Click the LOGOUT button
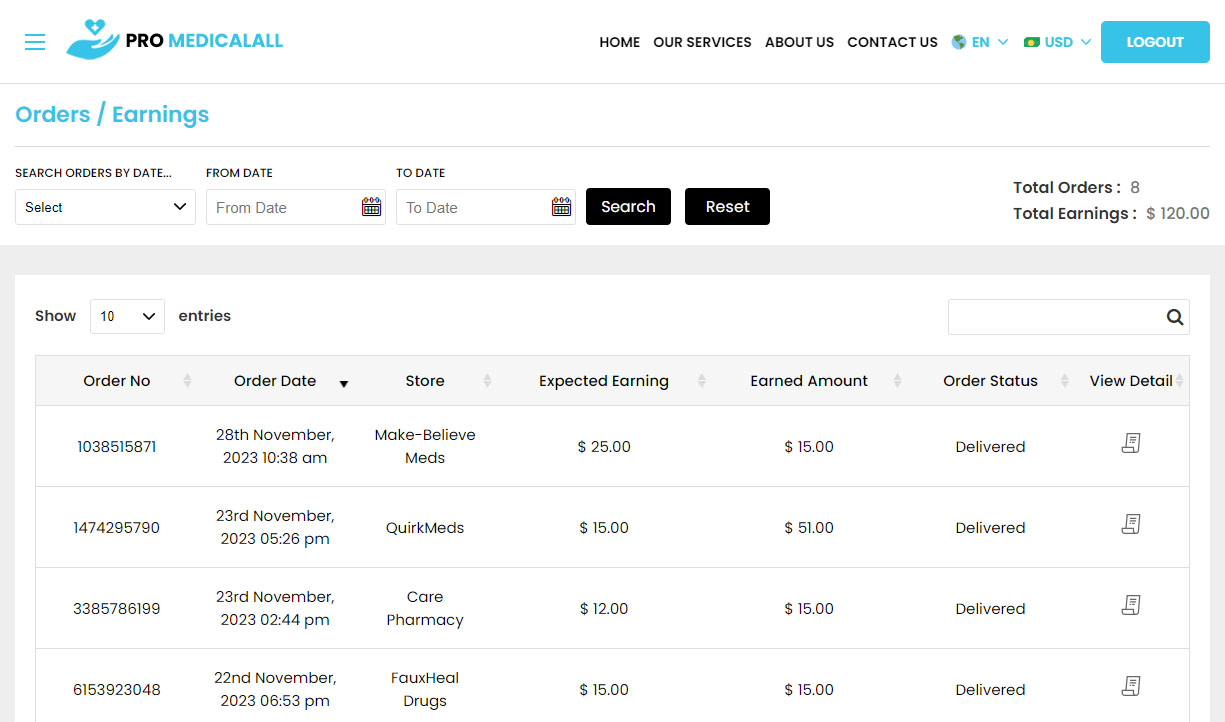Viewport: 1225px width, 722px height. [x=1155, y=42]
